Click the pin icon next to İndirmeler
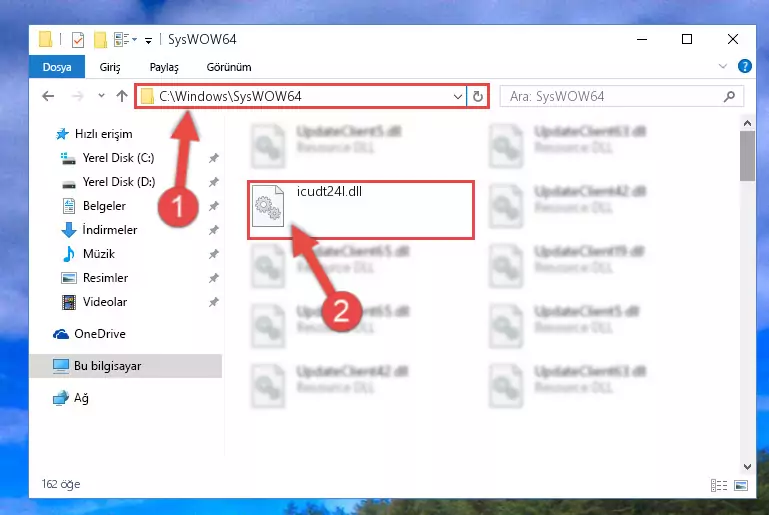 (x=213, y=230)
